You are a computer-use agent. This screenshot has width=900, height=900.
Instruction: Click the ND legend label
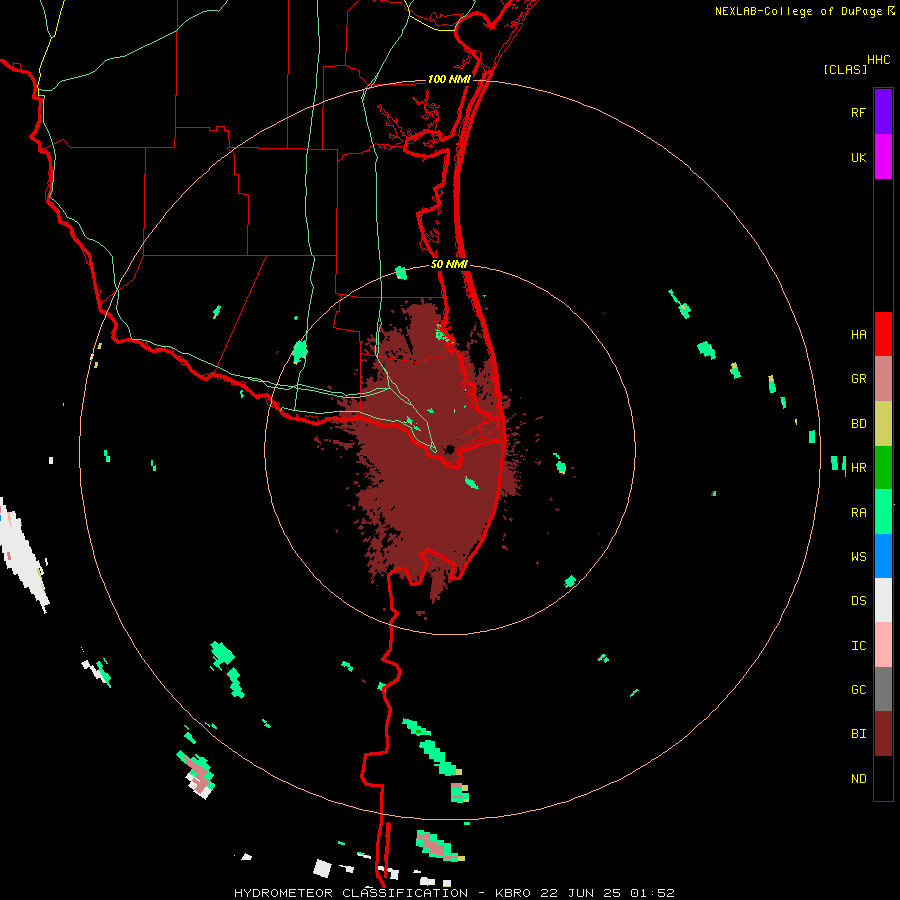coord(858,779)
